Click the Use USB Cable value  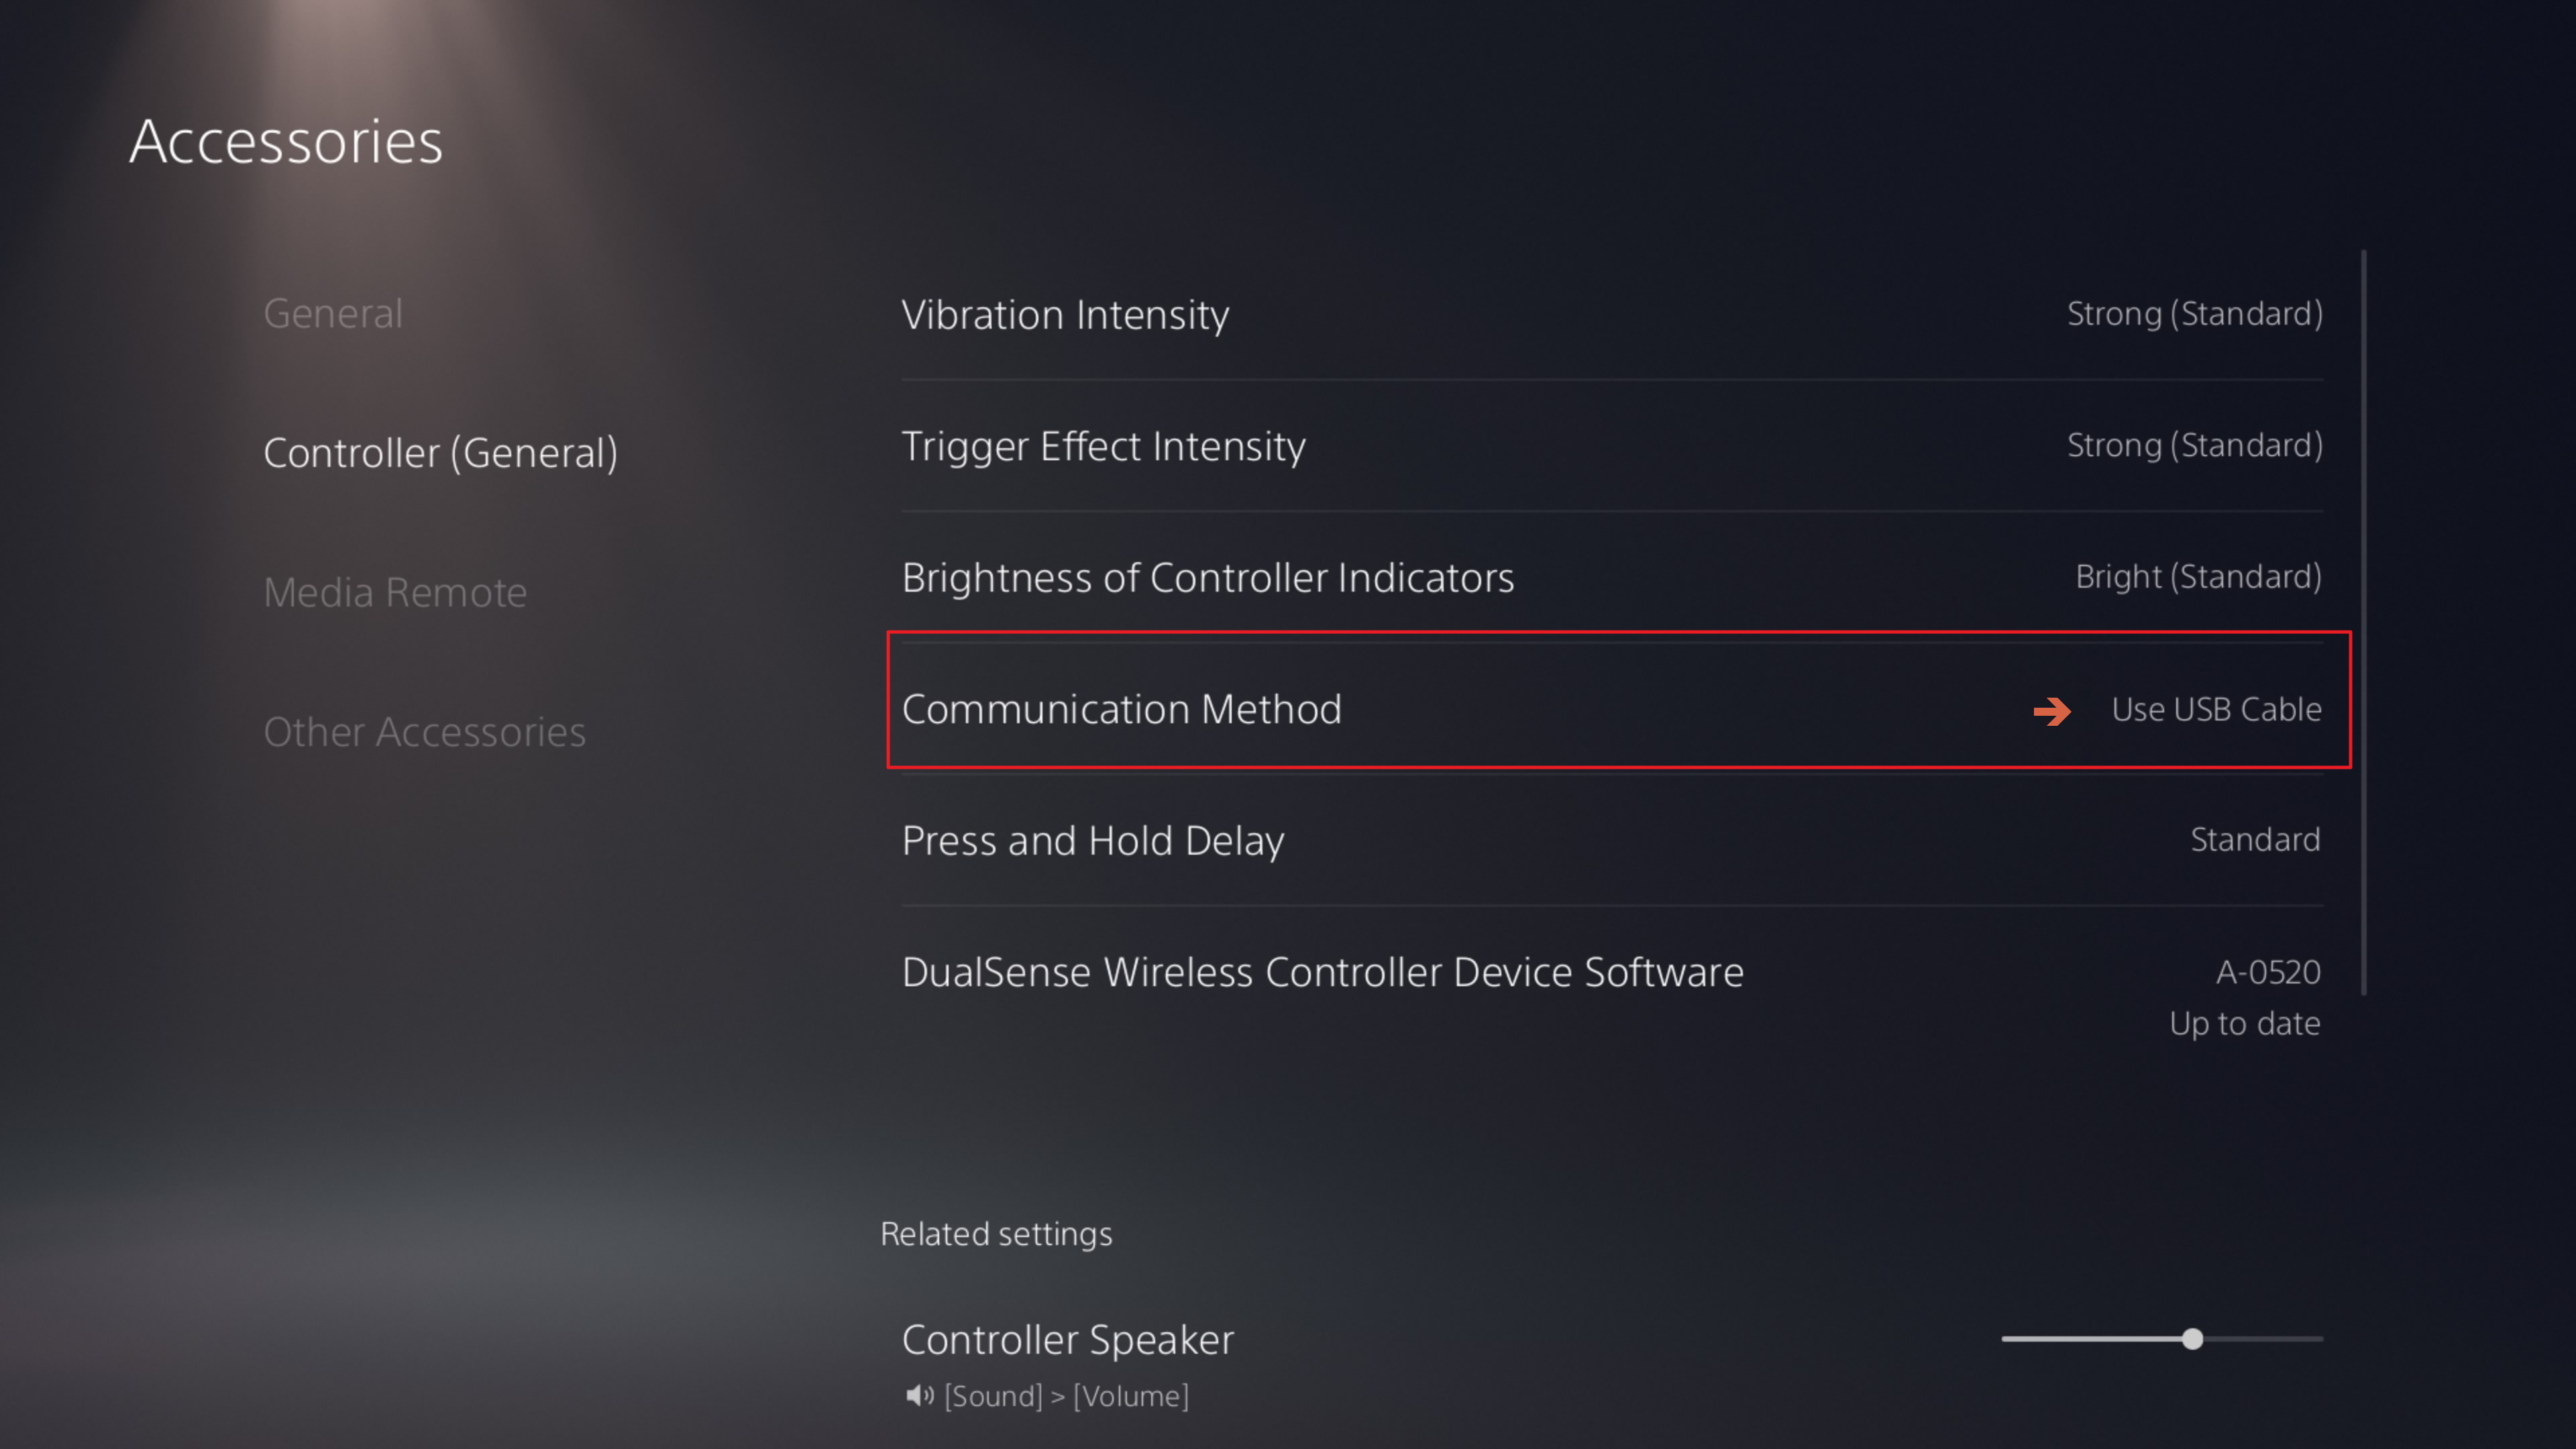(2216, 709)
